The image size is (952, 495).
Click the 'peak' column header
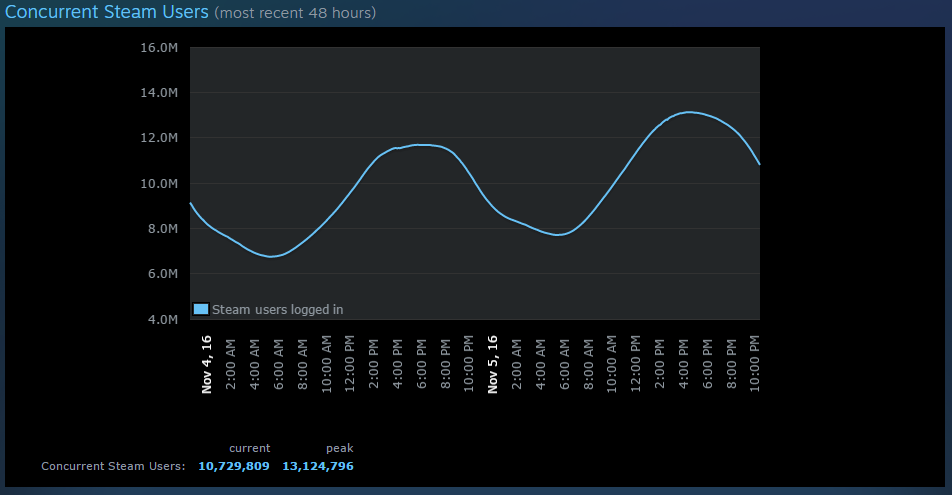(339, 448)
